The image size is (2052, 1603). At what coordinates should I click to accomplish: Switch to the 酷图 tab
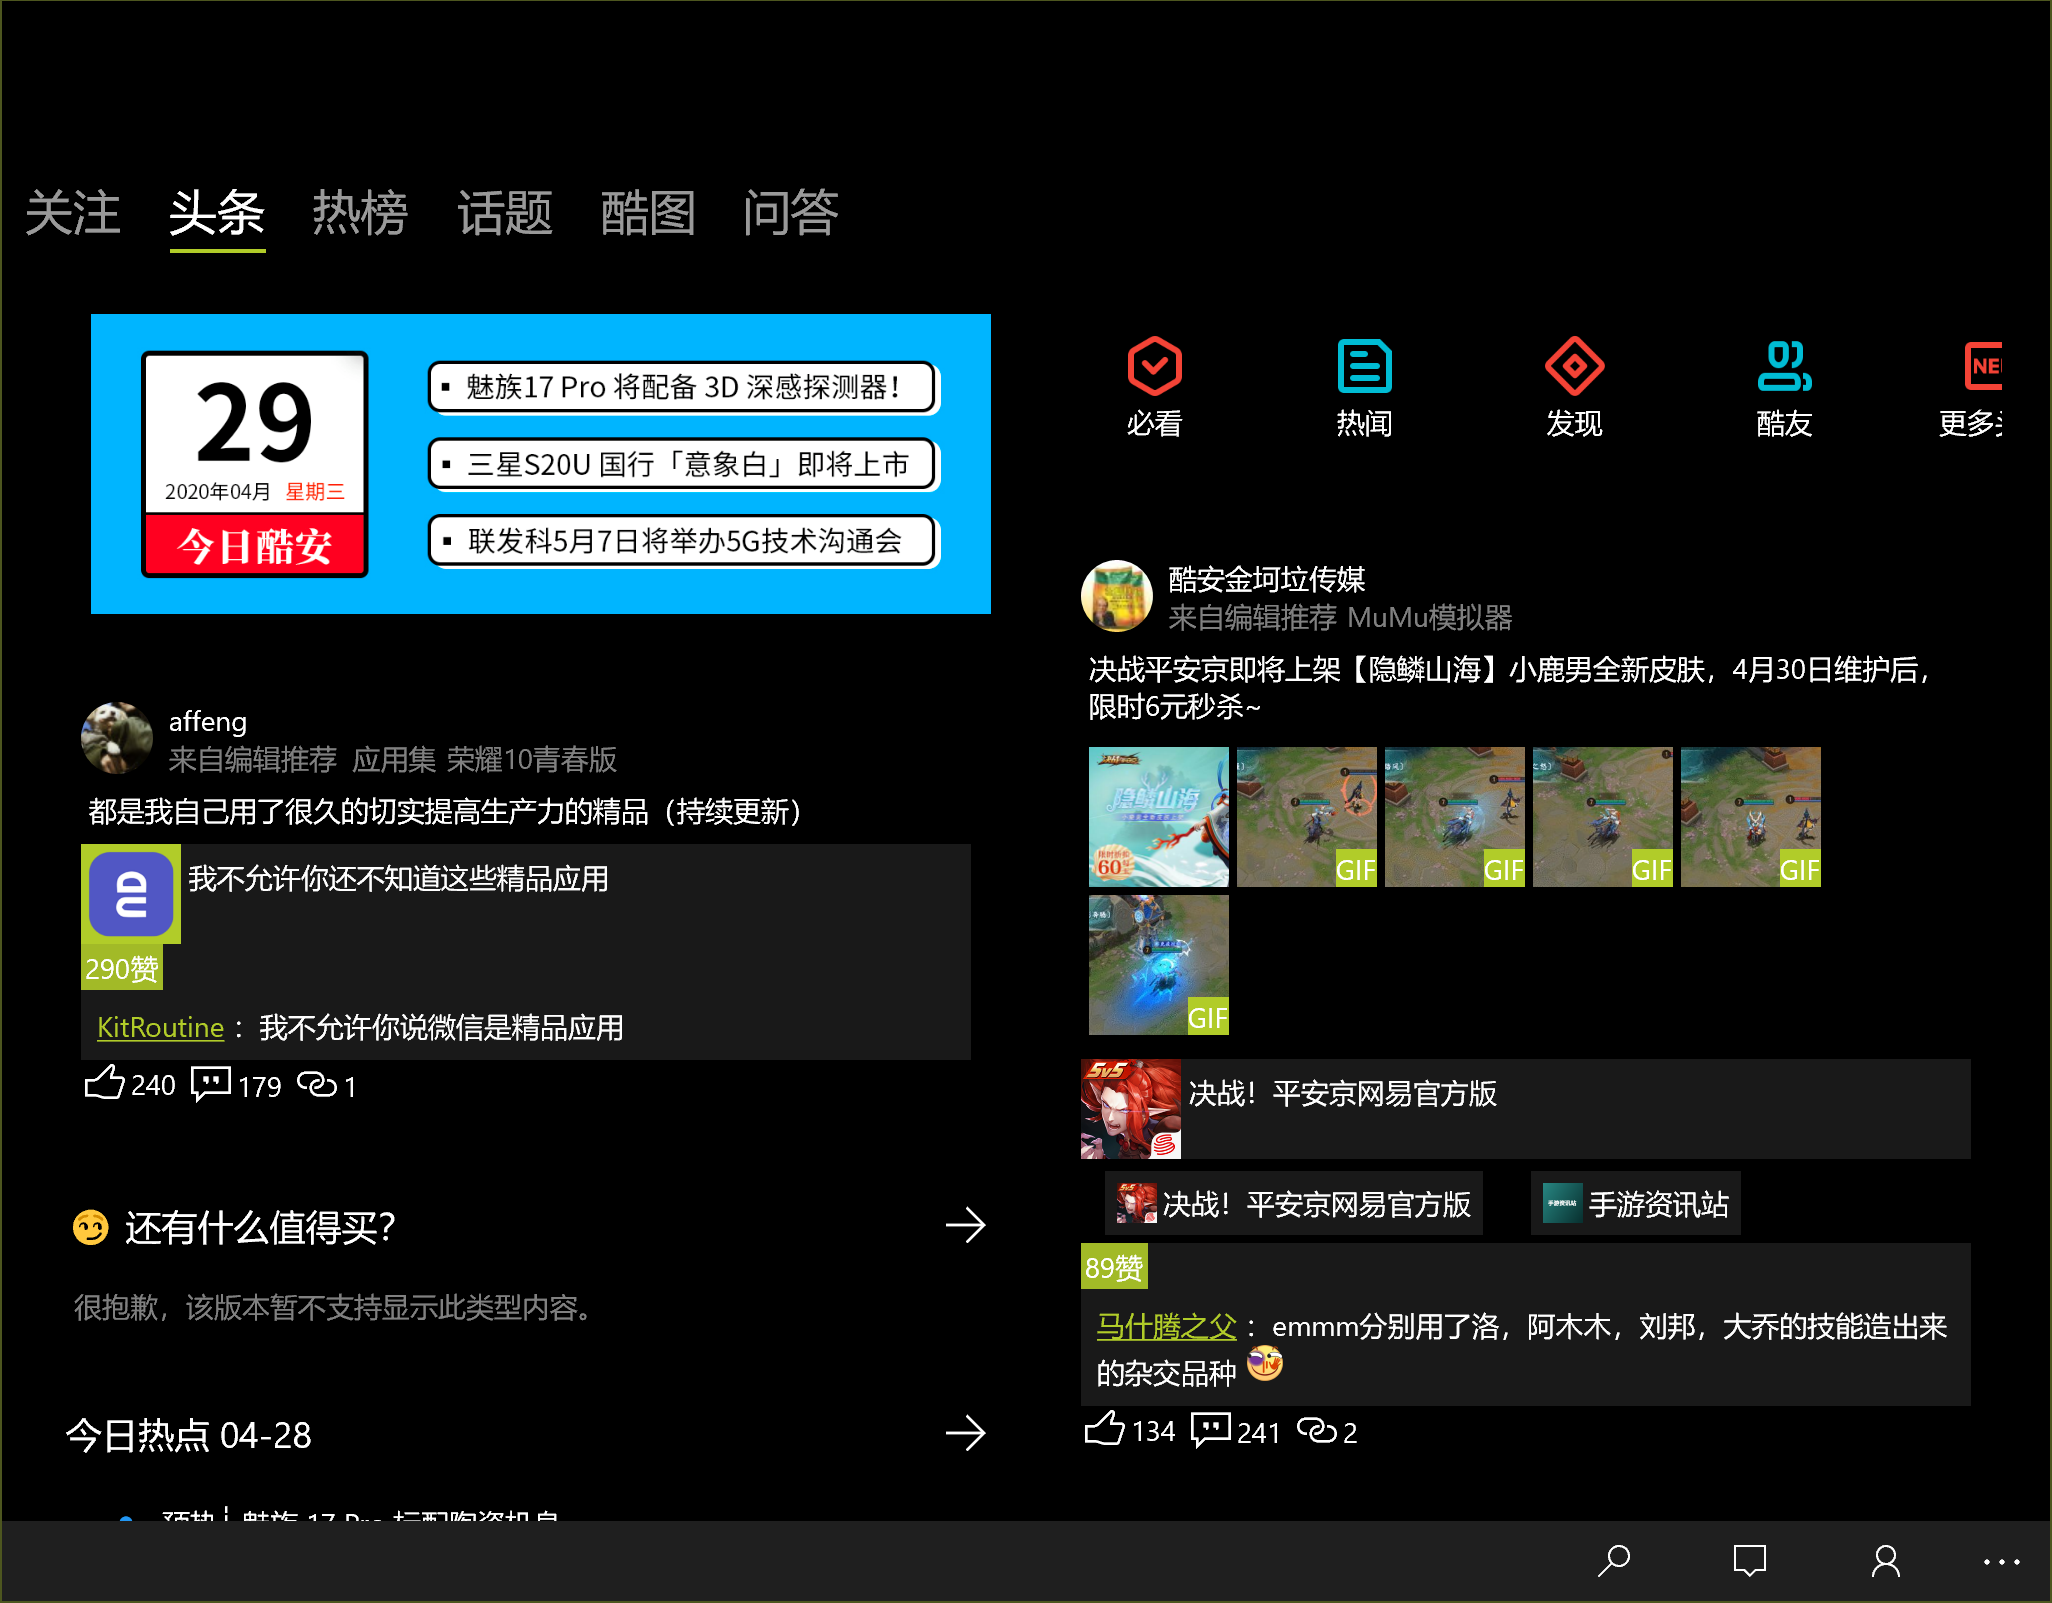pyautogui.click(x=648, y=213)
